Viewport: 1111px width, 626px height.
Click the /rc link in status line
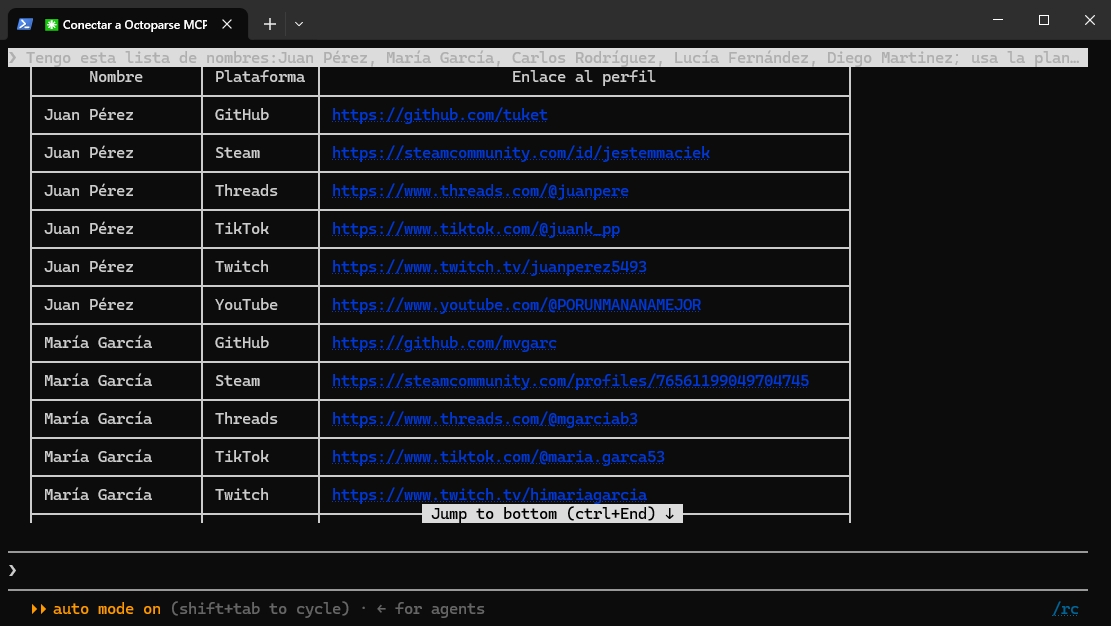pos(1066,609)
